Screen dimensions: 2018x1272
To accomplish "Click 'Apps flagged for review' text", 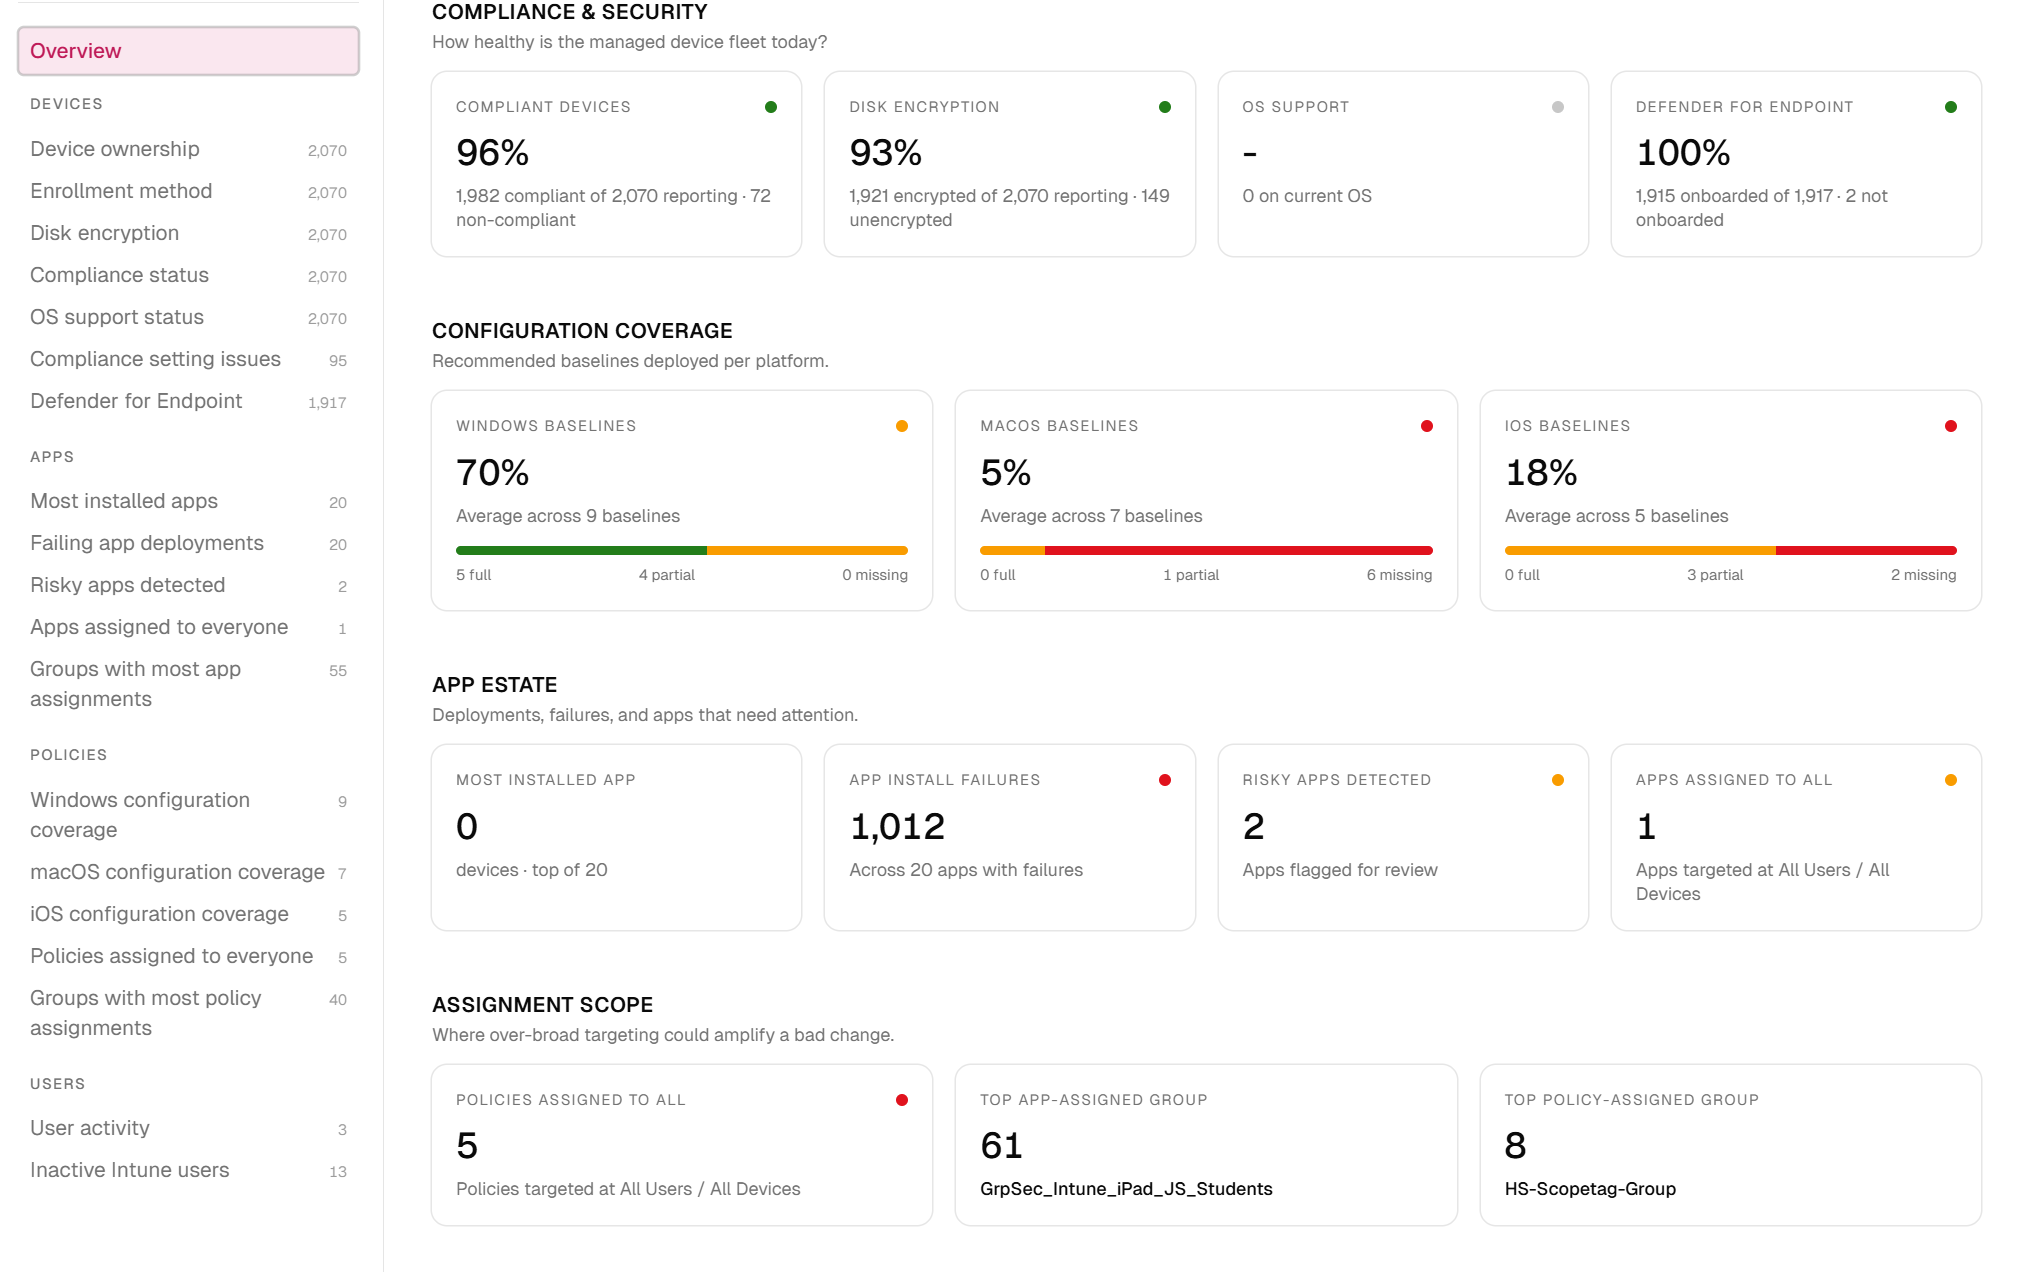I will pos(1340,870).
